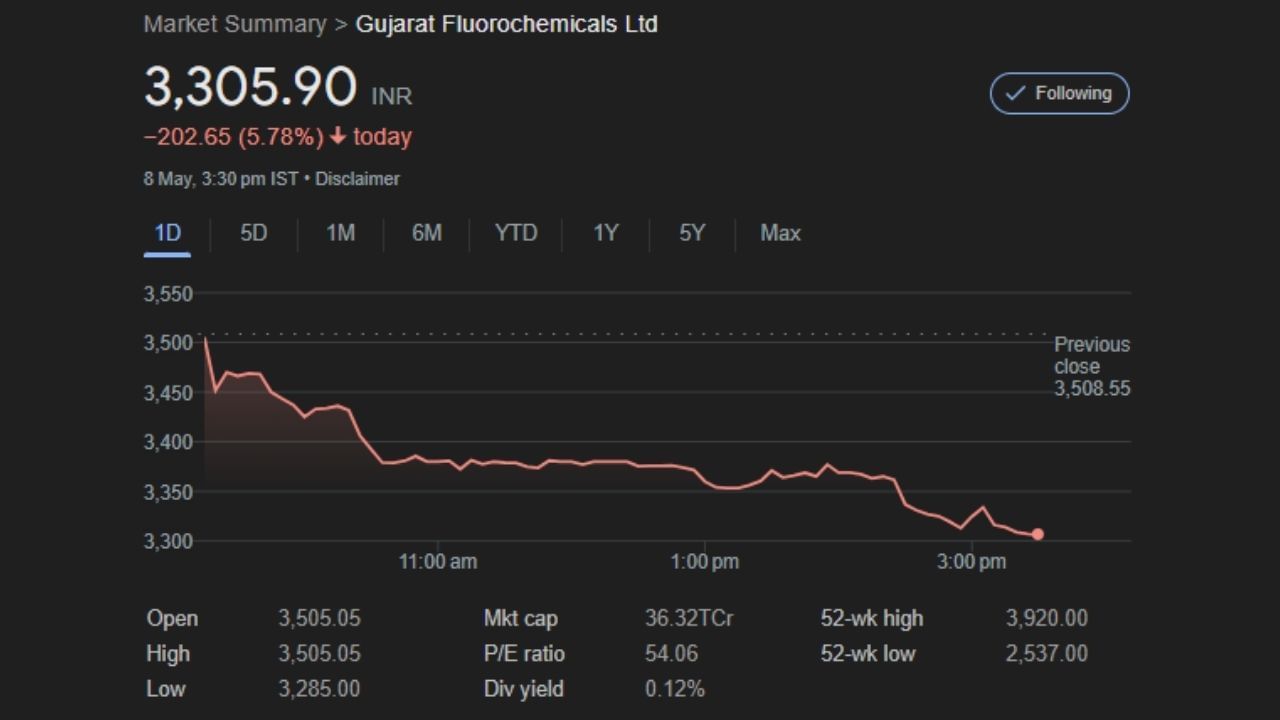Select the Max time range
The image size is (1280, 720).
(x=780, y=233)
